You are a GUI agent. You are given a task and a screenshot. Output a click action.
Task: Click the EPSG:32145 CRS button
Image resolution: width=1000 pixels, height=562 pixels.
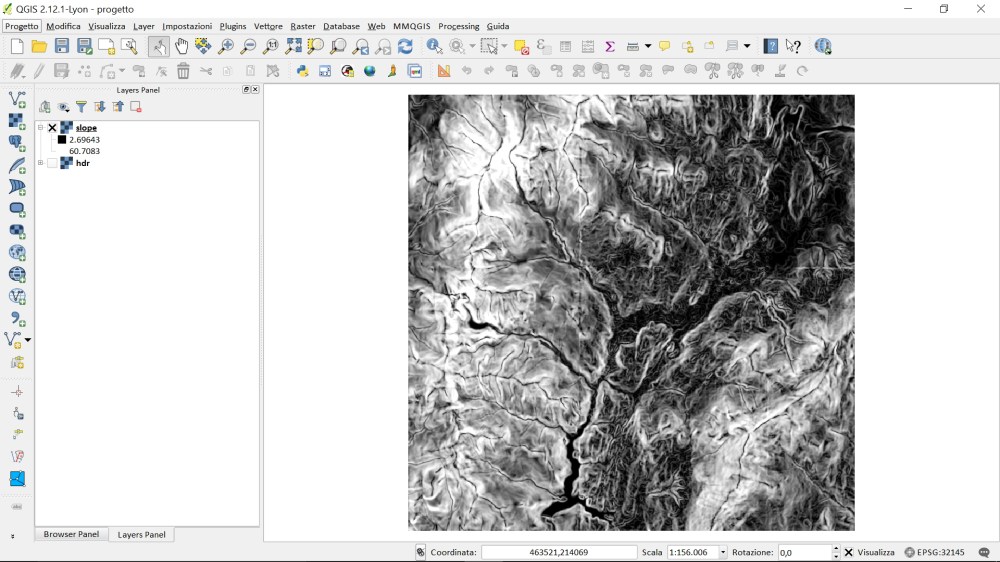[934, 552]
